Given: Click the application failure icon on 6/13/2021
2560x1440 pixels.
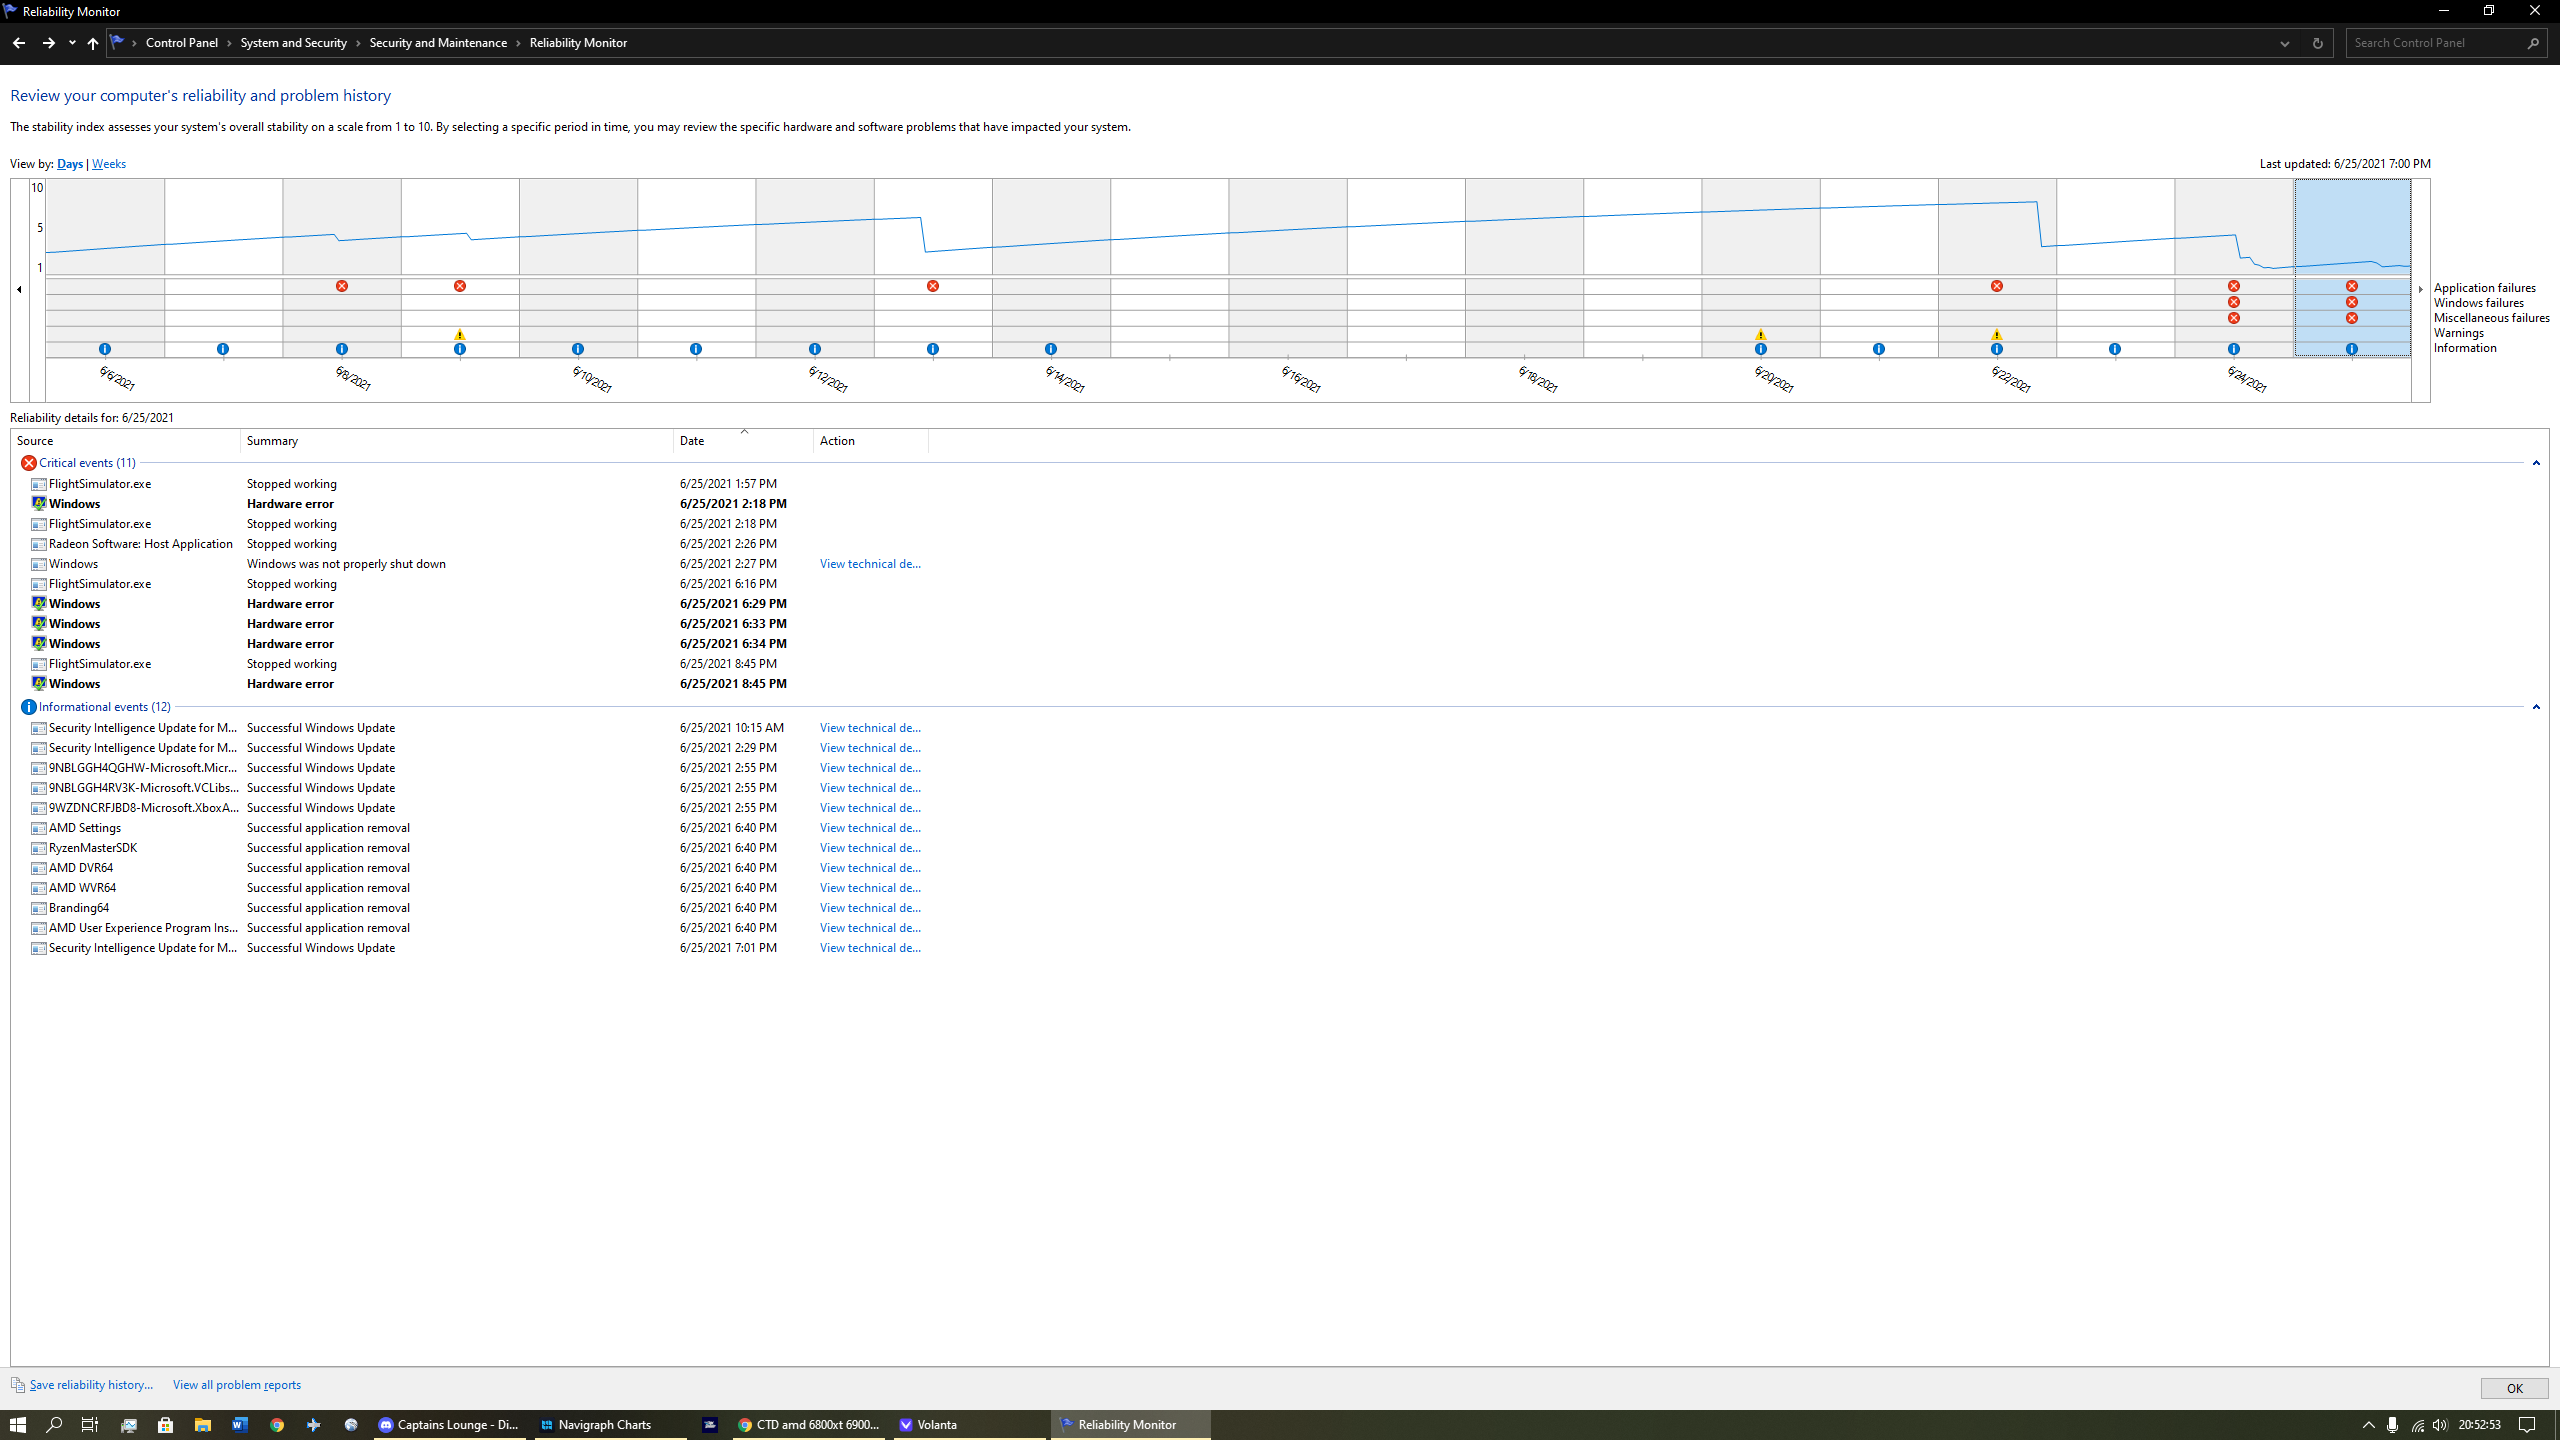Looking at the screenshot, I should (933, 286).
